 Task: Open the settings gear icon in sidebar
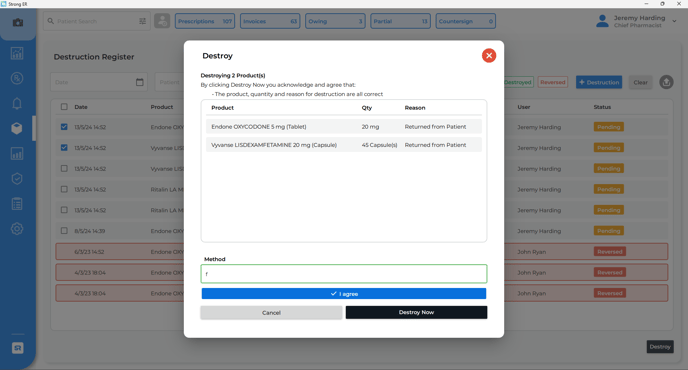click(17, 229)
